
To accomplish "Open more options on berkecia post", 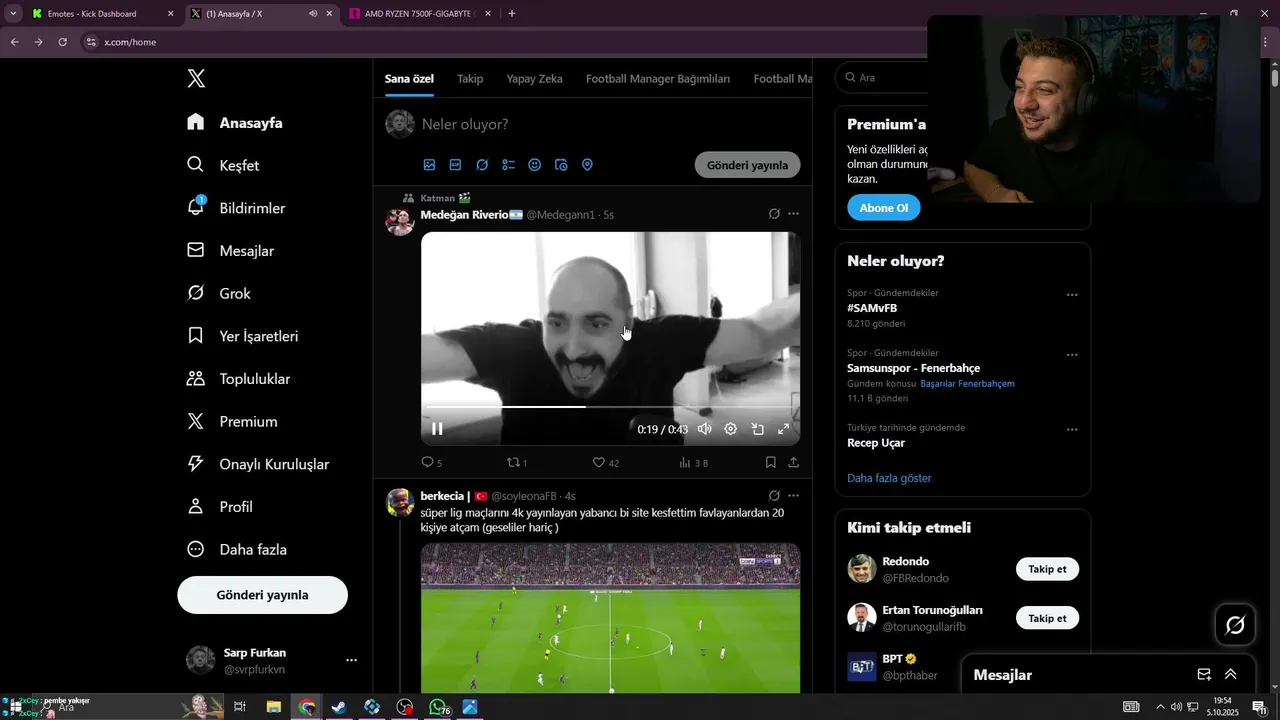I will point(793,495).
